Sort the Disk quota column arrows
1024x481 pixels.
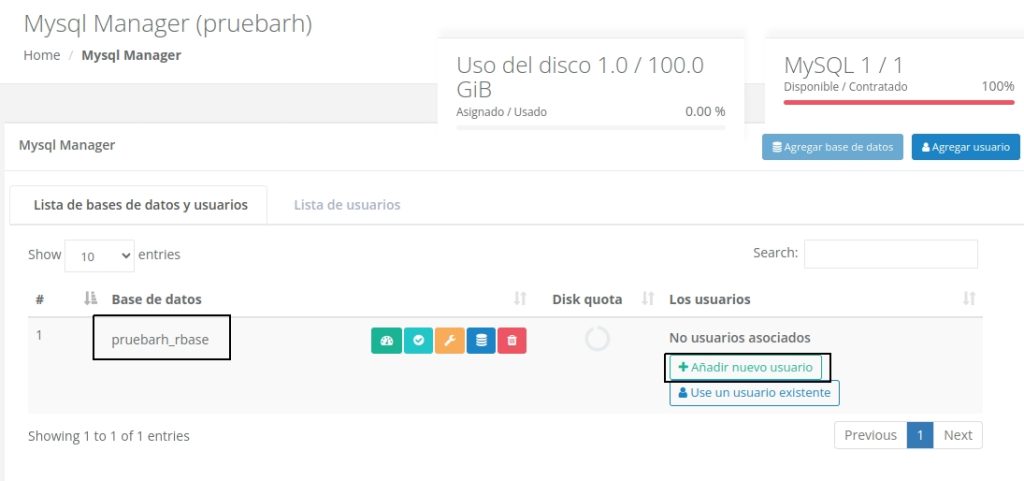(x=647, y=299)
